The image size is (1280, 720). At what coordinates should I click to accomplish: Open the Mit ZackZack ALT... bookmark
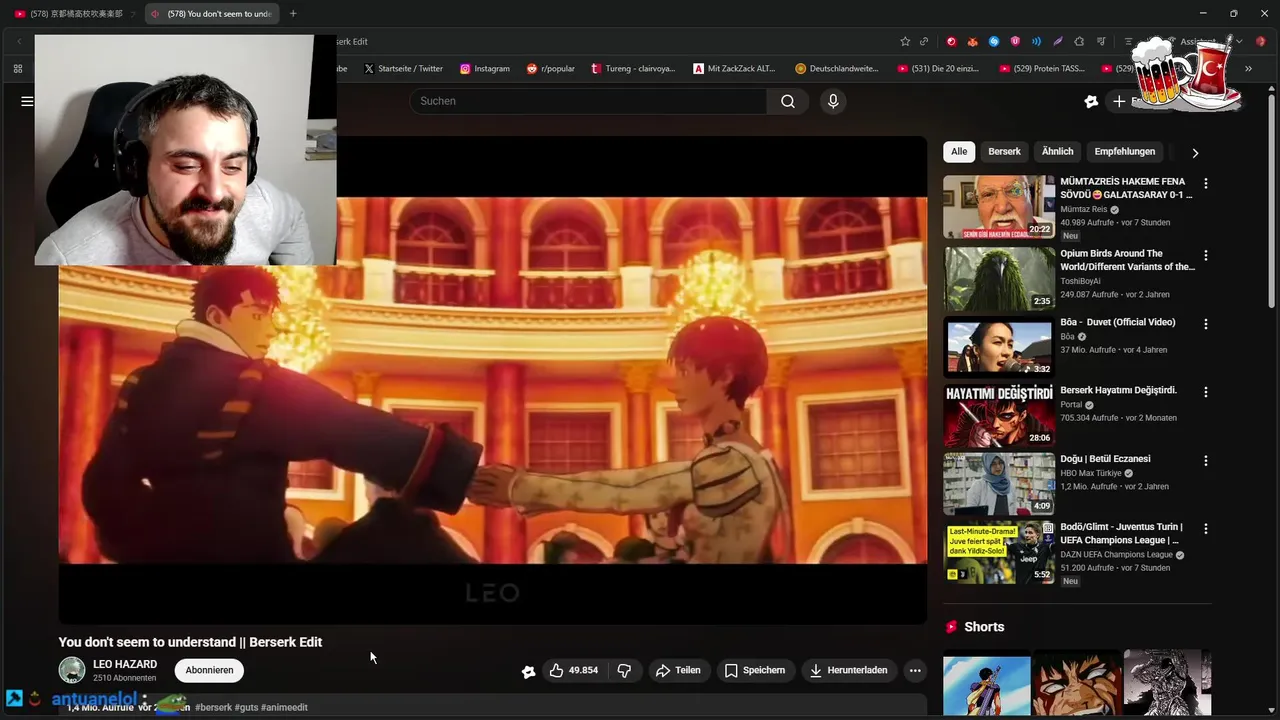click(734, 68)
